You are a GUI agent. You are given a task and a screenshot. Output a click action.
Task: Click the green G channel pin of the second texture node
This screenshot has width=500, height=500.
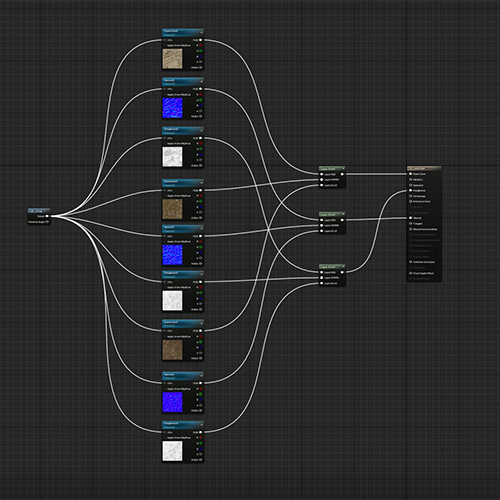pos(201,100)
